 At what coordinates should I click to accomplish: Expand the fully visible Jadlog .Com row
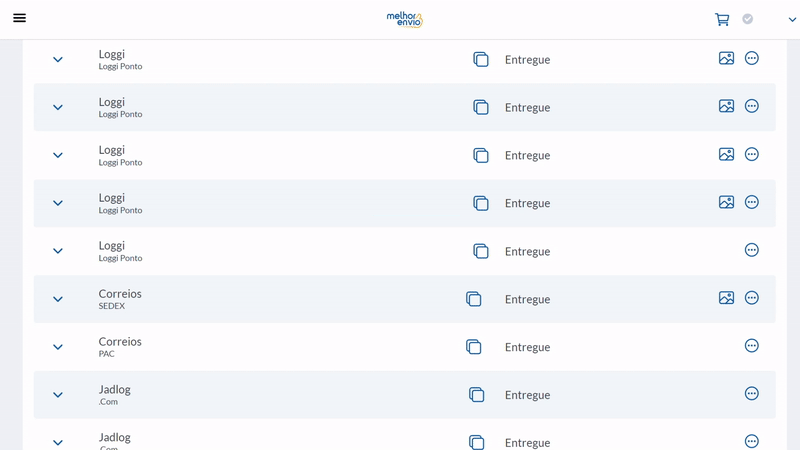click(x=58, y=395)
